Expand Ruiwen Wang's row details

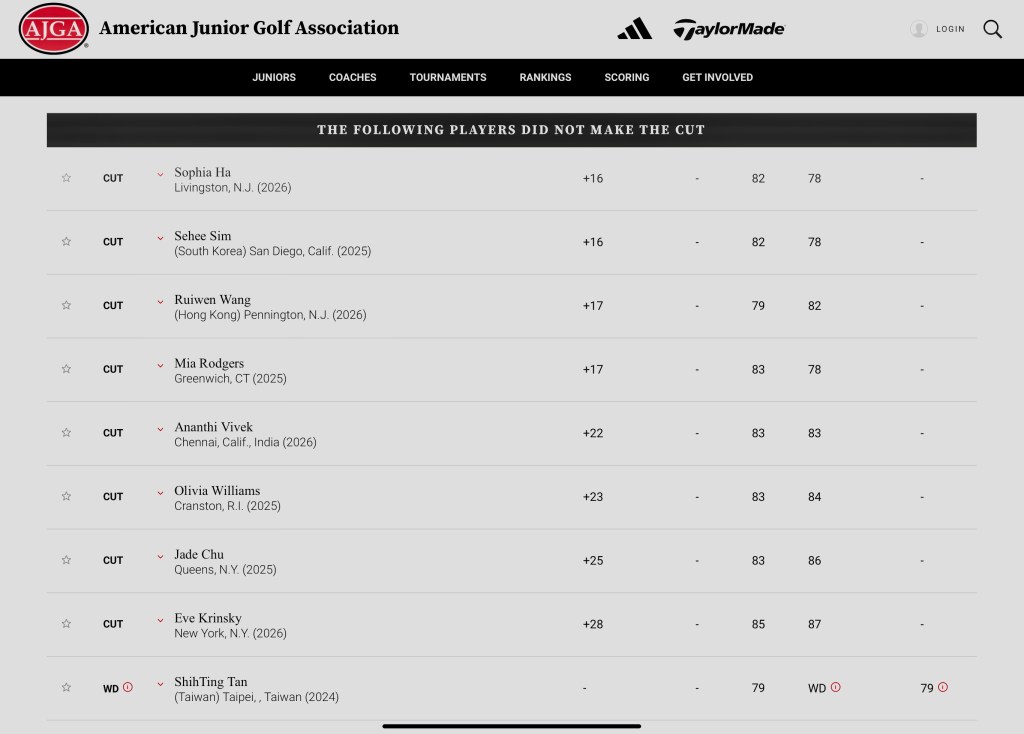[x=160, y=302]
